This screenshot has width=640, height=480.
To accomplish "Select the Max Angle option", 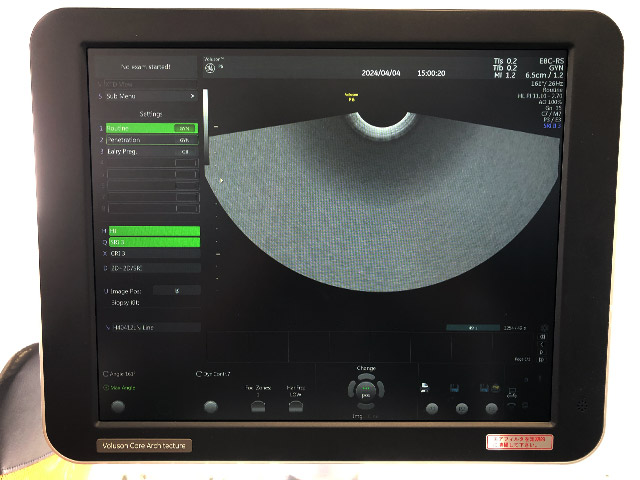I will click(x=119, y=388).
